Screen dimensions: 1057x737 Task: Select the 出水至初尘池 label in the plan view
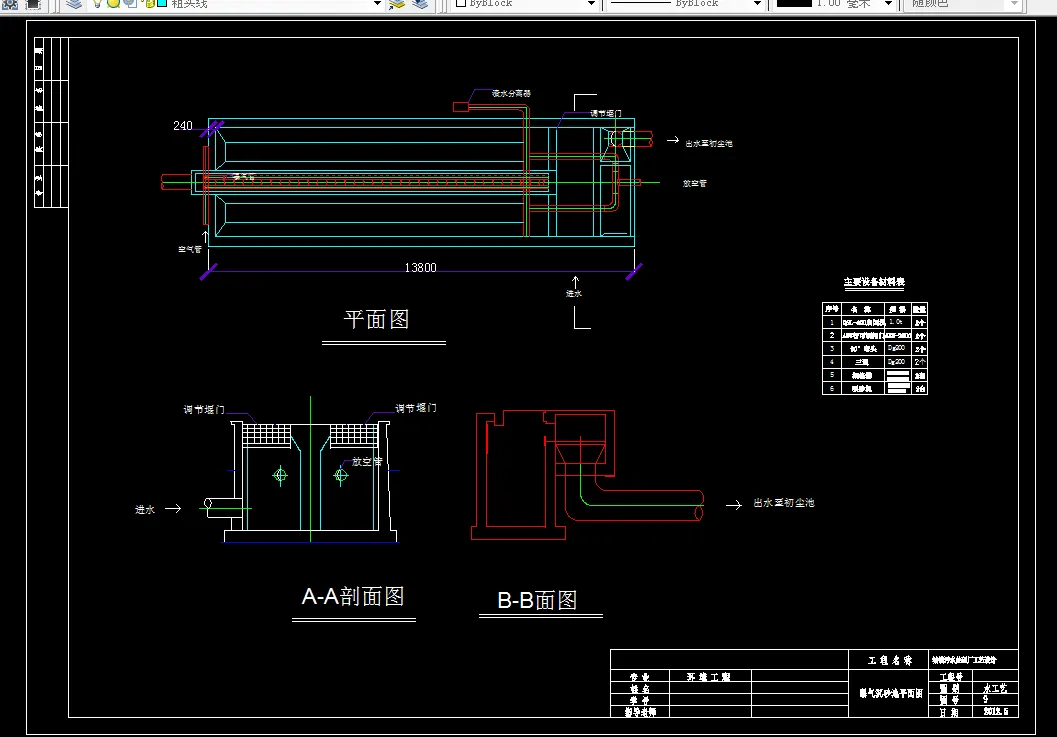tap(708, 143)
